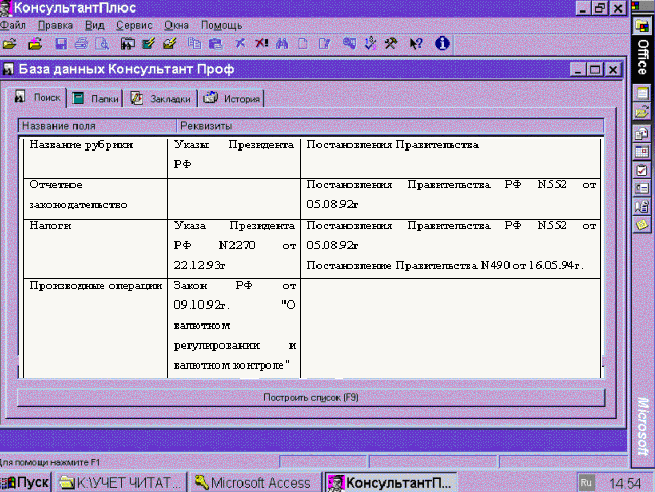655x492 pixels.
Task: Click the blue info circle icon
Action: coord(441,44)
